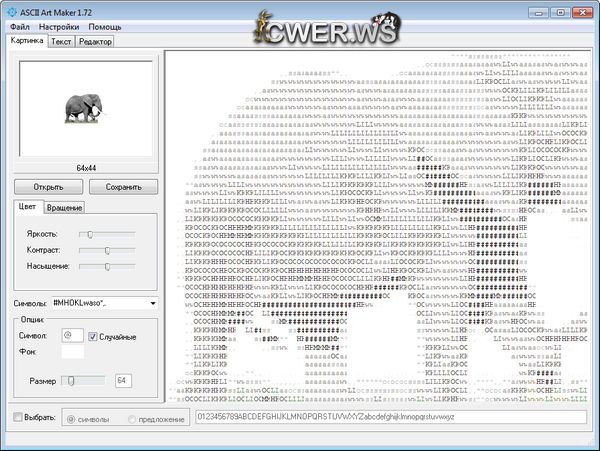This screenshot has width=600, height=451.
Task: Click the Сохранить button
Action: point(124,187)
